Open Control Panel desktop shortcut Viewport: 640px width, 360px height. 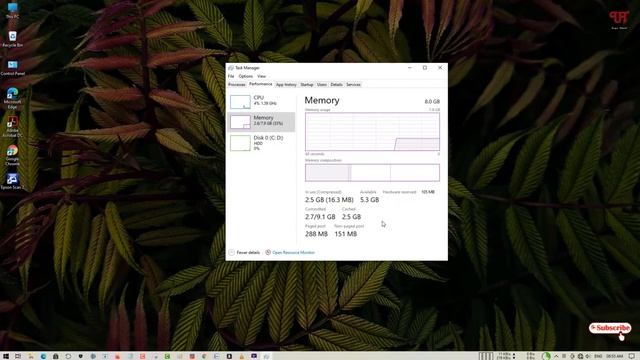click(12, 67)
